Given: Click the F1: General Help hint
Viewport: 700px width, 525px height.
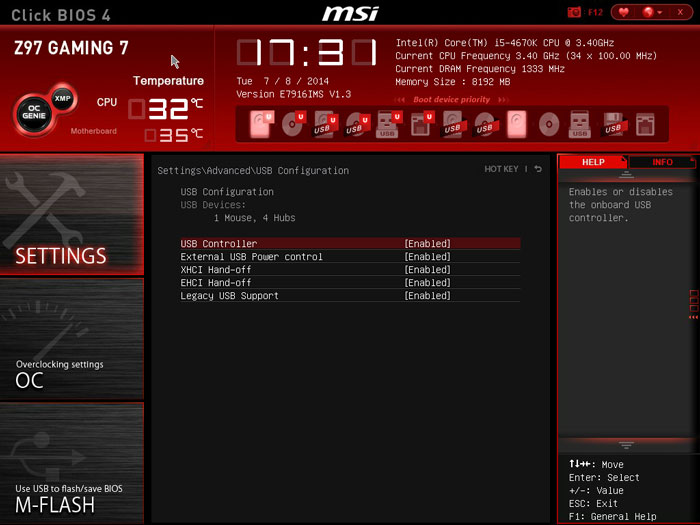Looking at the screenshot, I should tap(612, 517).
